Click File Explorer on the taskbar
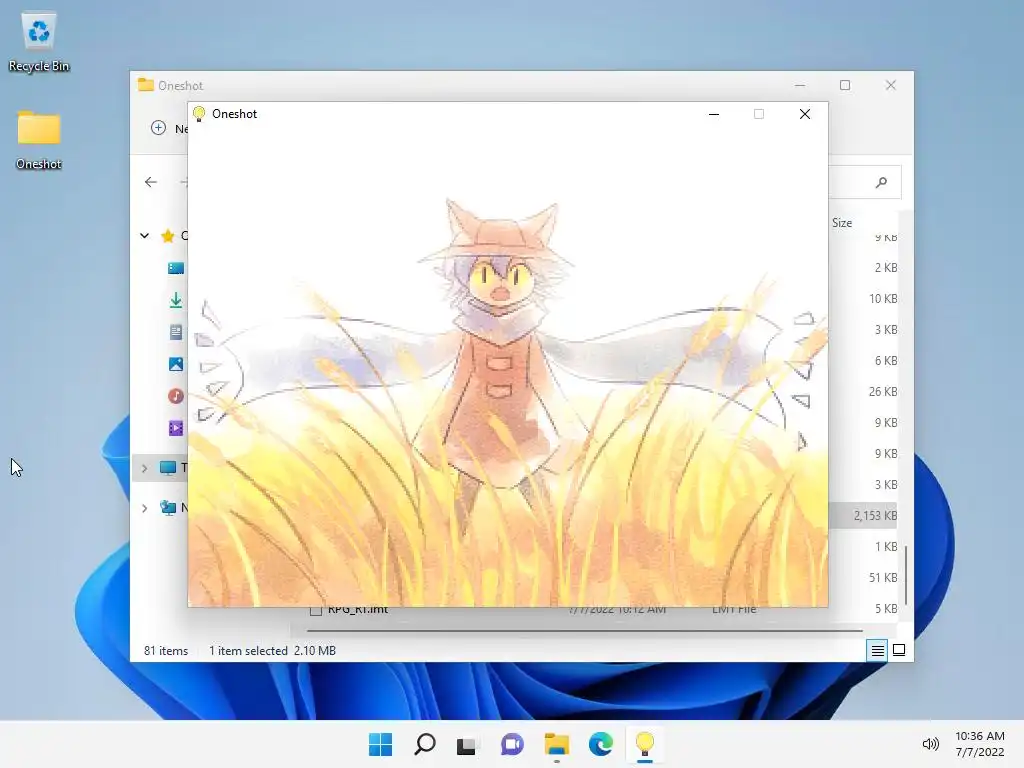This screenshot has width=1024, height=768. click(x=556, y=744)
